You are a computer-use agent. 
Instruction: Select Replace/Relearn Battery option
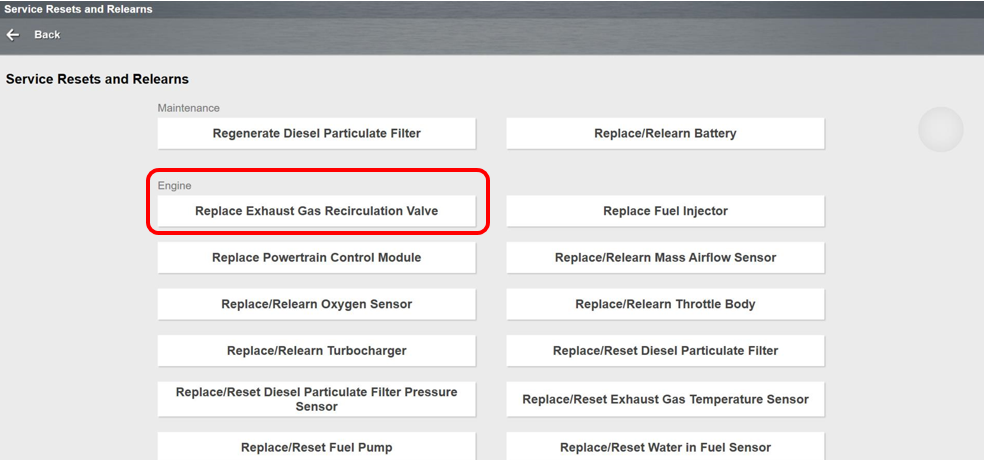tap(665, 133)
